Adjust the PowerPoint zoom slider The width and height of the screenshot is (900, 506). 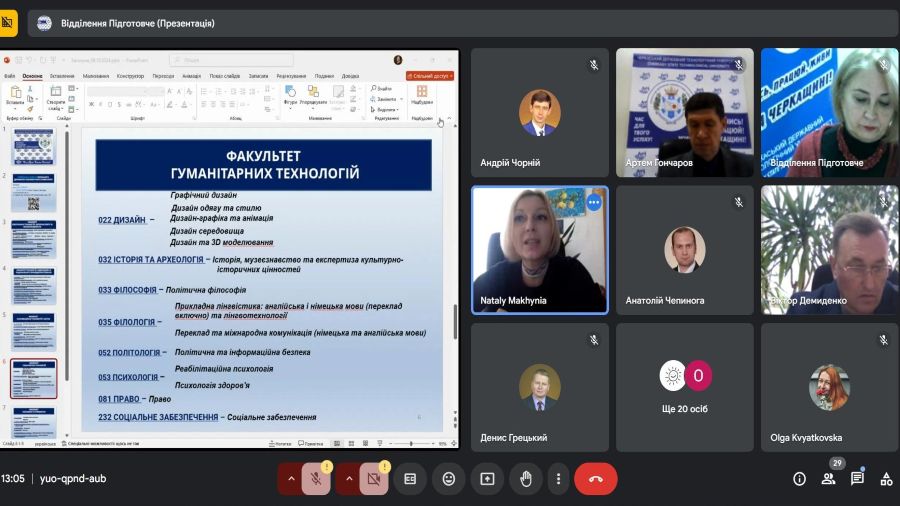(x=411, y=443)
